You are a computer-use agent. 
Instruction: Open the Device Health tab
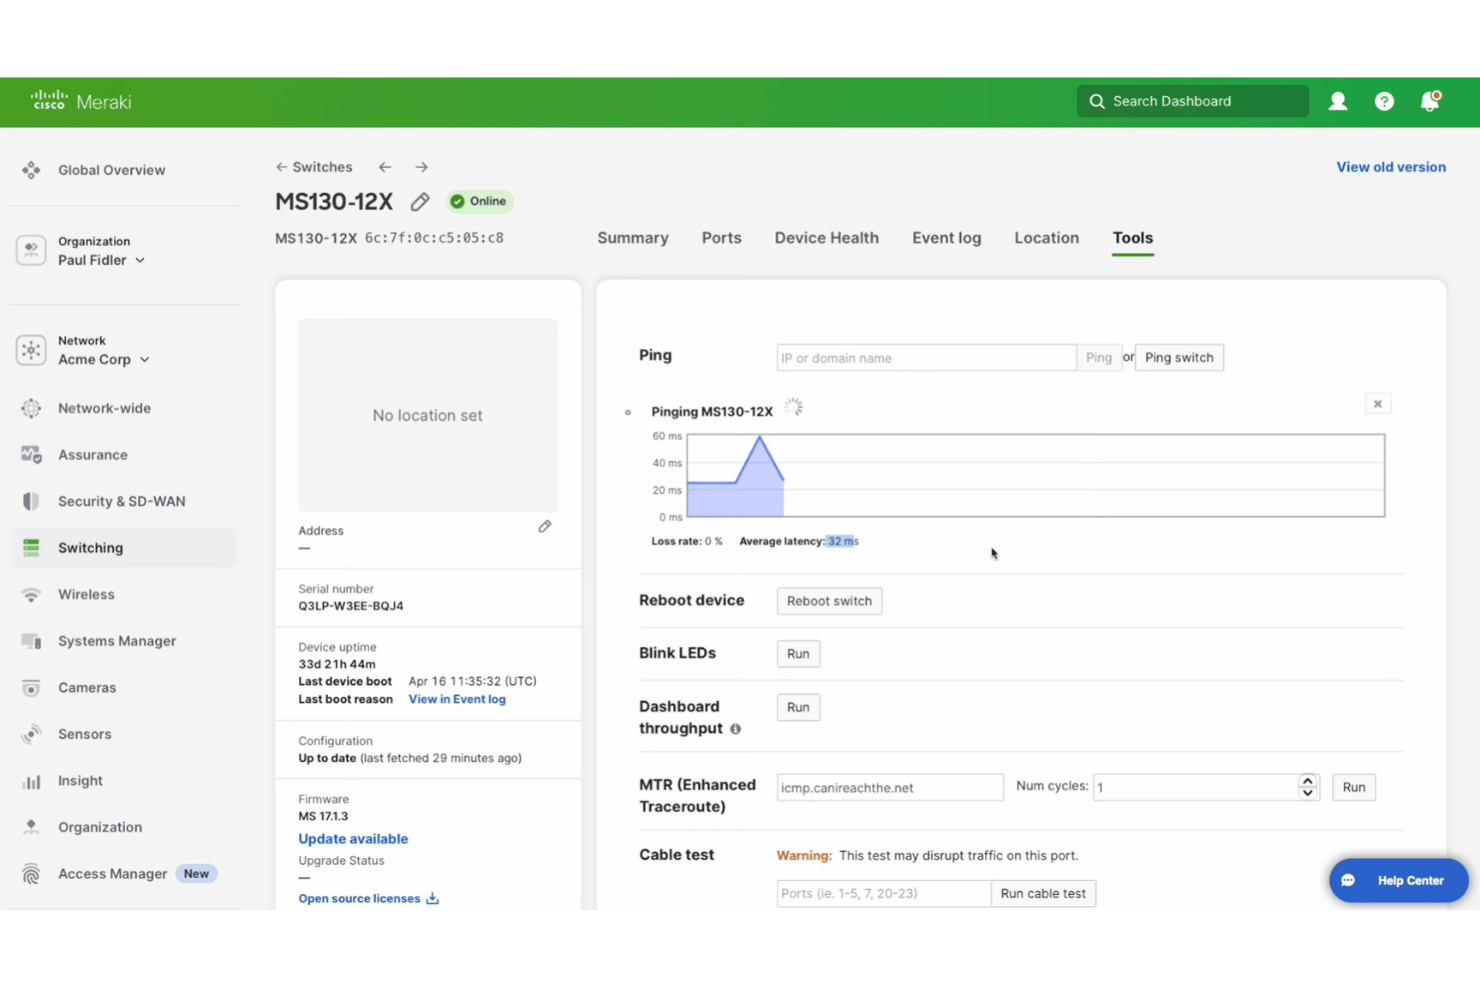click(x=826, y=238)
